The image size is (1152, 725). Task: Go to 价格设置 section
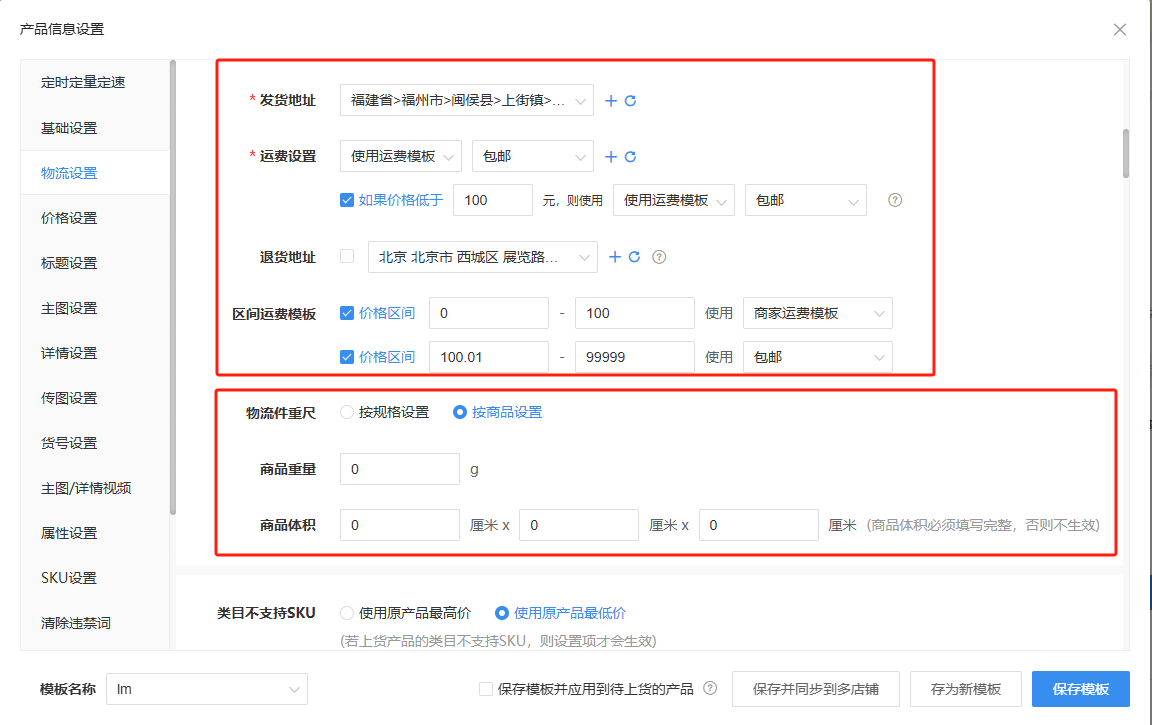(x=69, y=218)
